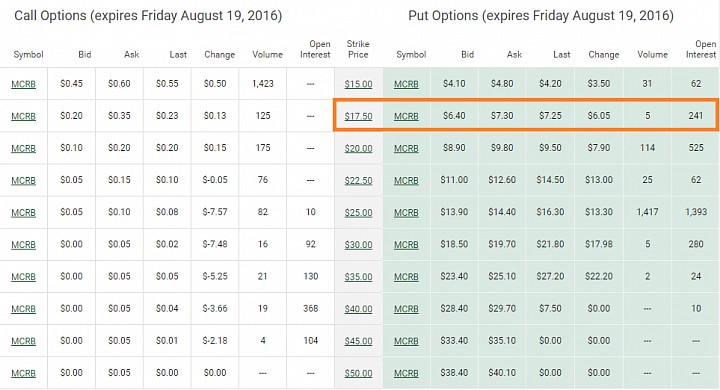Select put bid $6.40 in highlighted row
The width and height of the screenshot is (720, 390).
454,116
